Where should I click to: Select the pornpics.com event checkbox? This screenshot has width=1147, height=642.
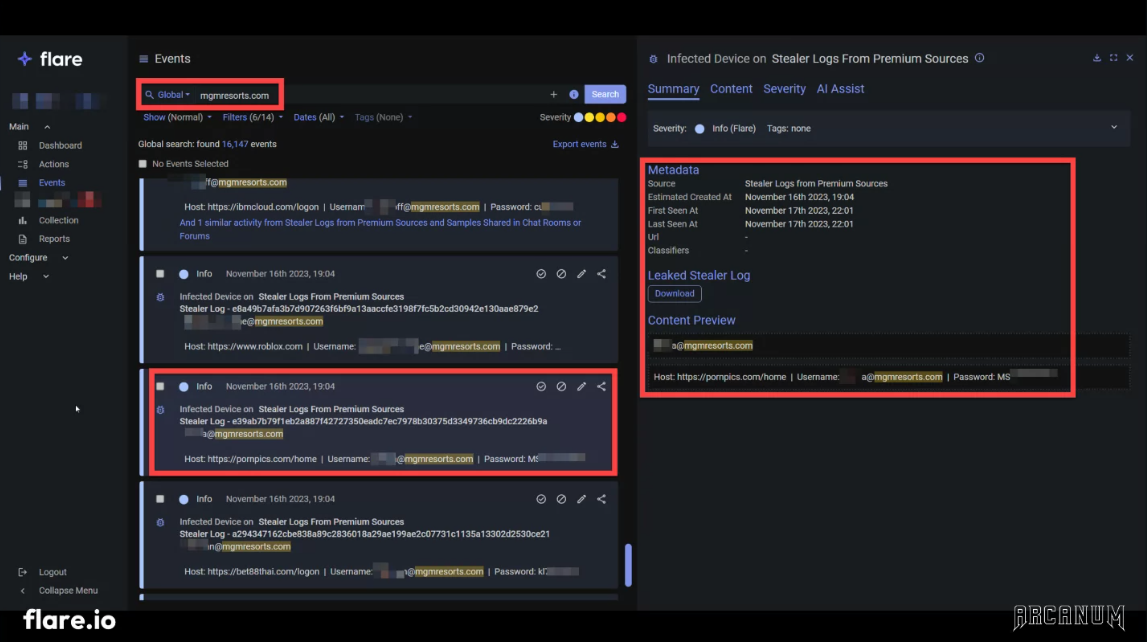pyautogui.click(x=160, y=386)
